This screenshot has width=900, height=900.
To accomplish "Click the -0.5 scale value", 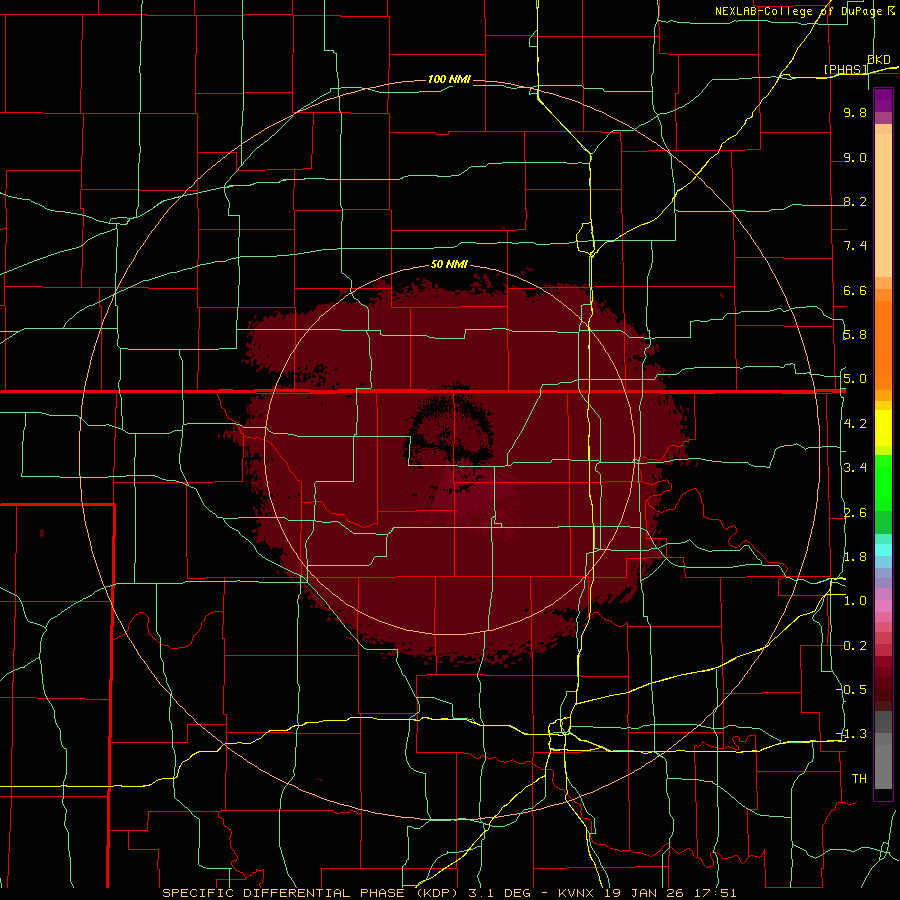I will [851, 690].
